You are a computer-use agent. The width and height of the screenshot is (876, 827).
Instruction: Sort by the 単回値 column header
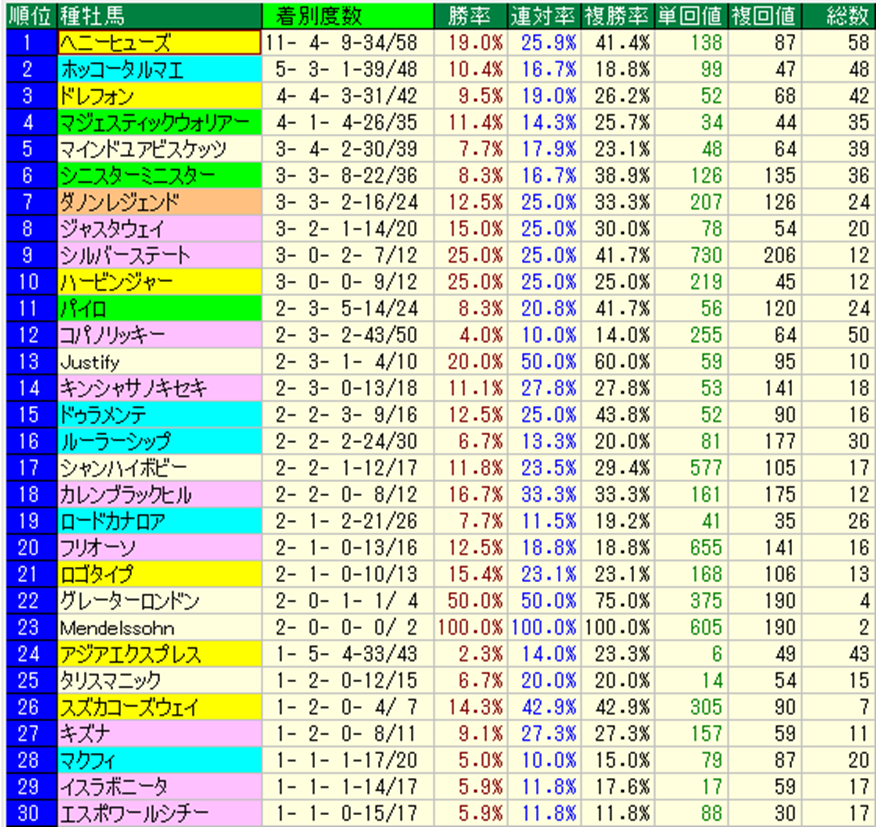pyautogui.click(x=692, y=16)
